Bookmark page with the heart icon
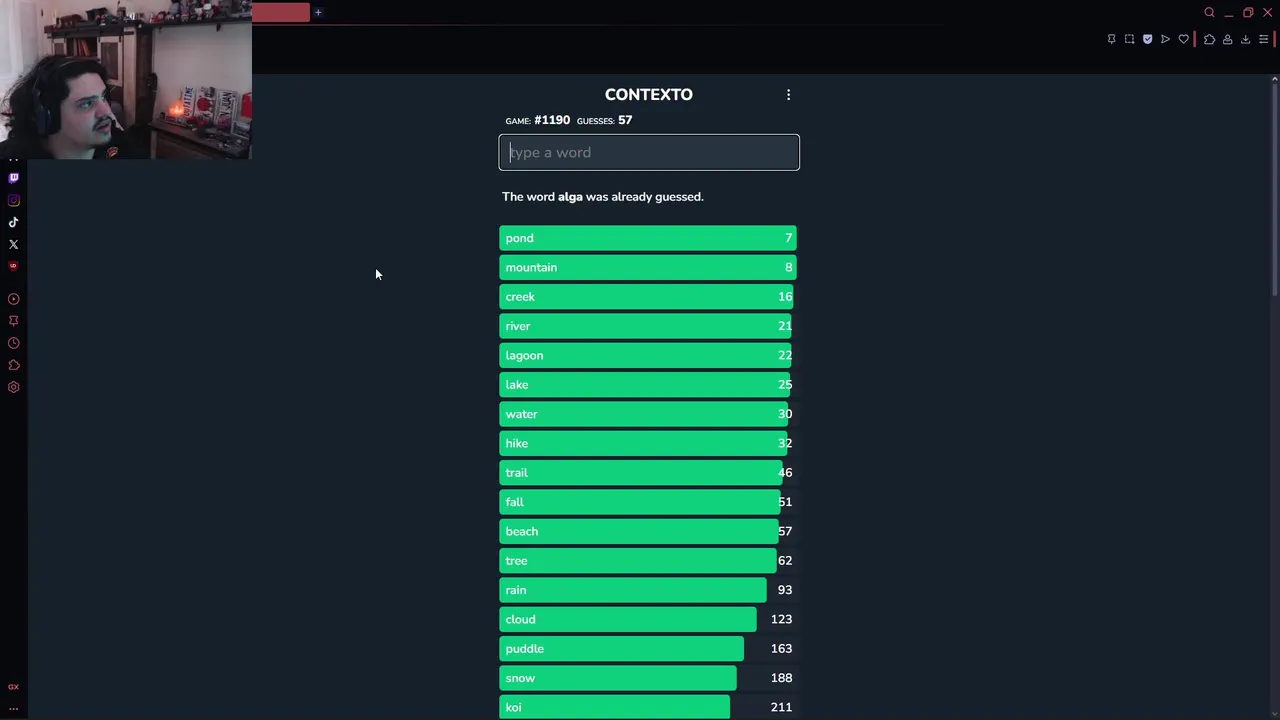 click(1184, 39)
